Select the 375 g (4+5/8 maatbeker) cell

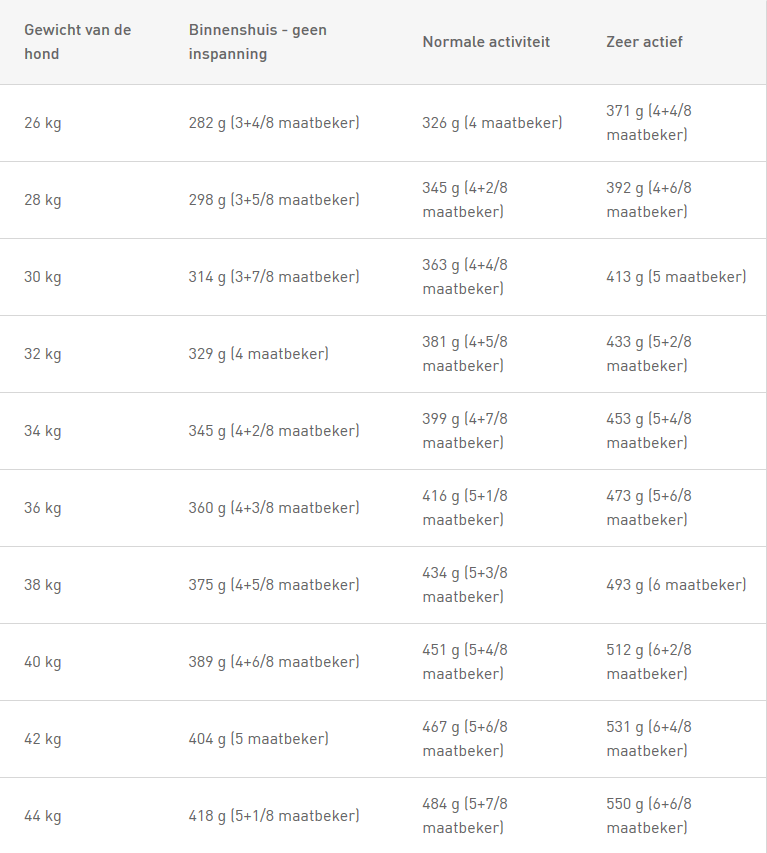click(274, 585)
